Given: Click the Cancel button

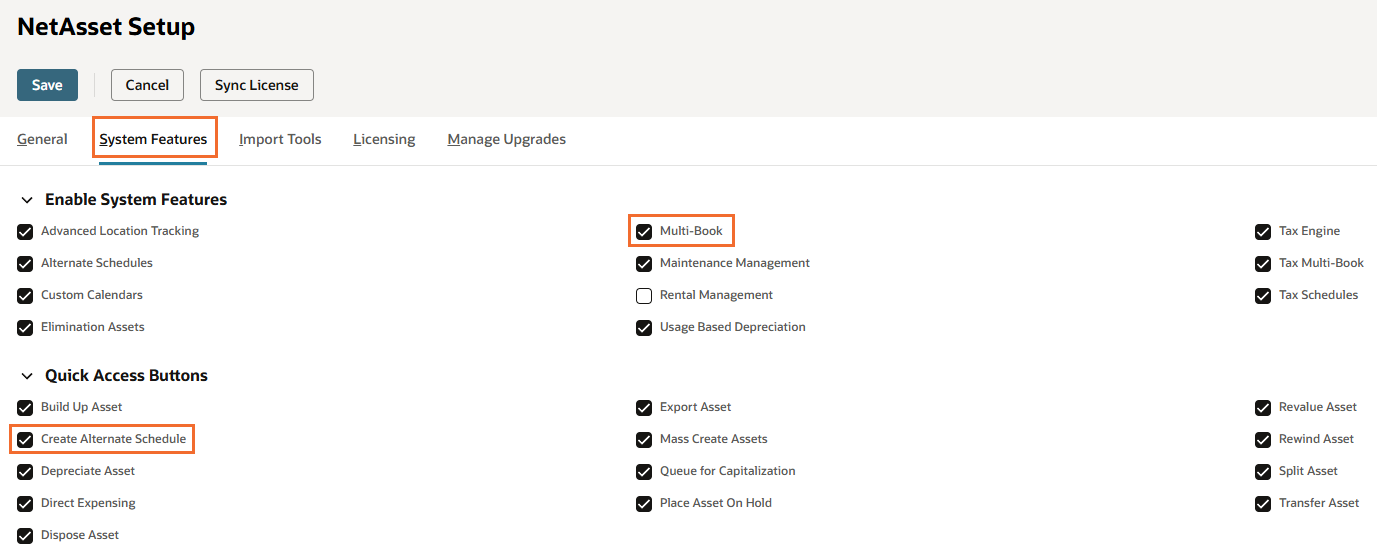Looking at the screenshot, I should click(147, 85).
